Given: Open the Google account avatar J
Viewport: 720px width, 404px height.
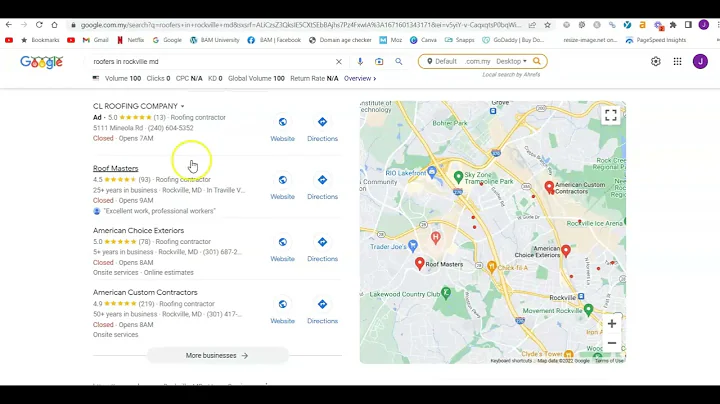Looking at the screenshot, I should click(x=700, y=62).
